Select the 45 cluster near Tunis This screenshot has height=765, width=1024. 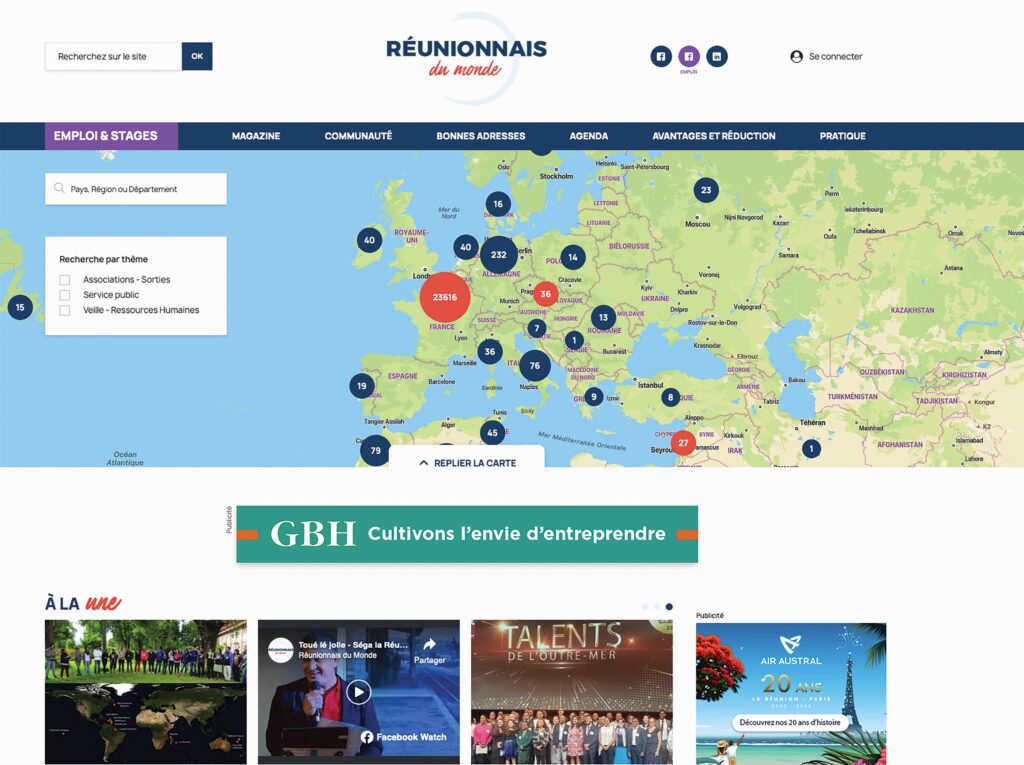click(x=492, y=432)
